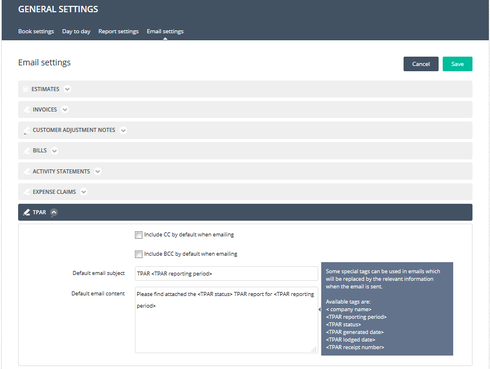This screenshot has height=369, width=490.
Task: Select the Email settings tab
Action: 165,31
